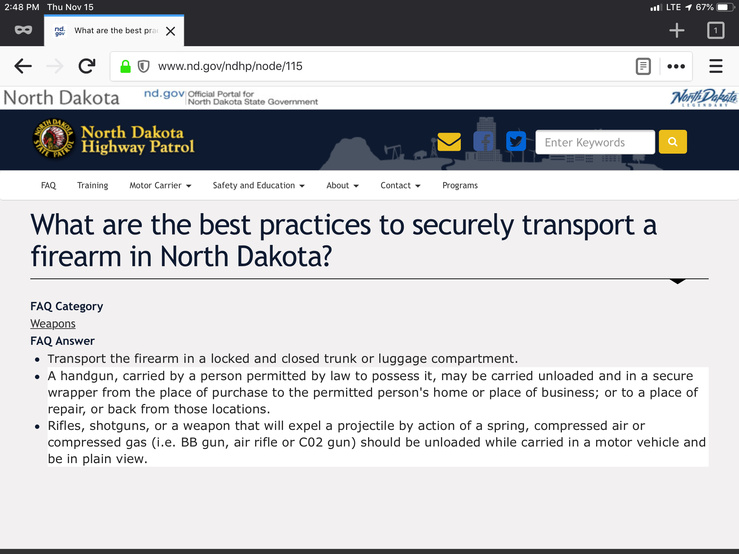Click the yellow search button
This screenshot has width=739, height=554.
673,142
